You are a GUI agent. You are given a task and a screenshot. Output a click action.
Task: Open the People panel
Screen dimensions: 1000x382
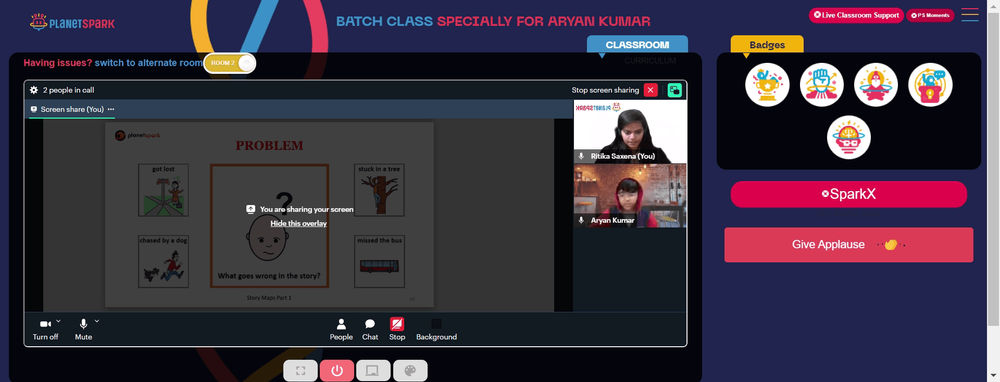pyautogui.click(x=341, y=329)
